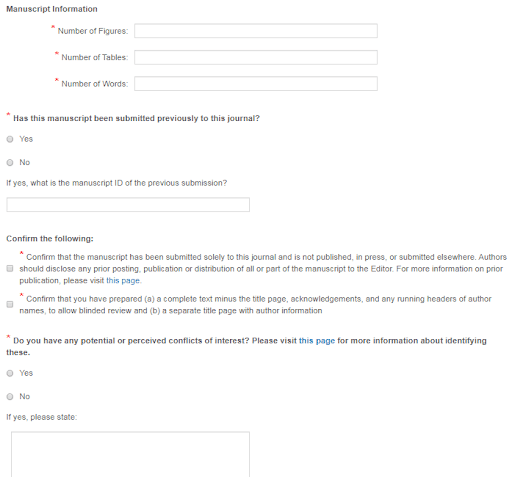This screenshot has height=477, width=512.
Task: Click the 'If yes, what is the manuscript ID' text
Action: pos(117,183)
